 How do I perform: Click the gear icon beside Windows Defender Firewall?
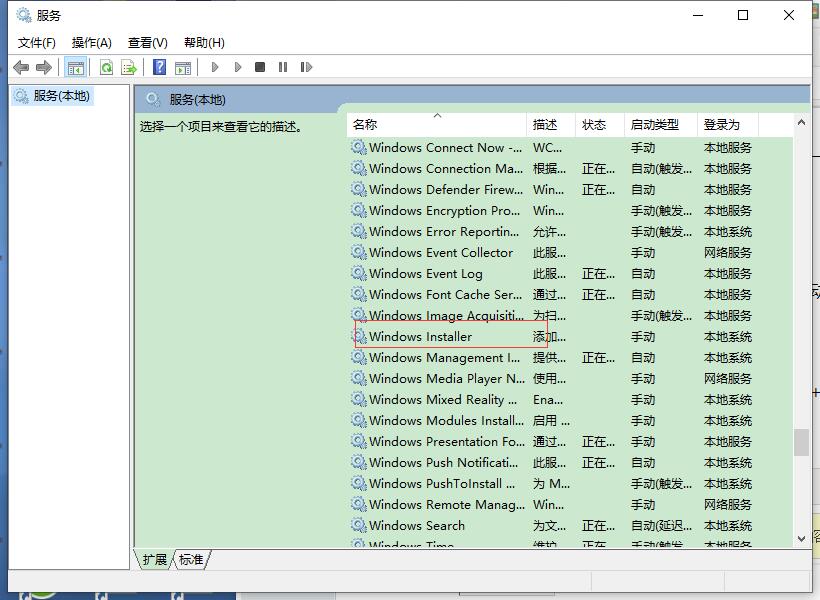(x=358, y=189)
